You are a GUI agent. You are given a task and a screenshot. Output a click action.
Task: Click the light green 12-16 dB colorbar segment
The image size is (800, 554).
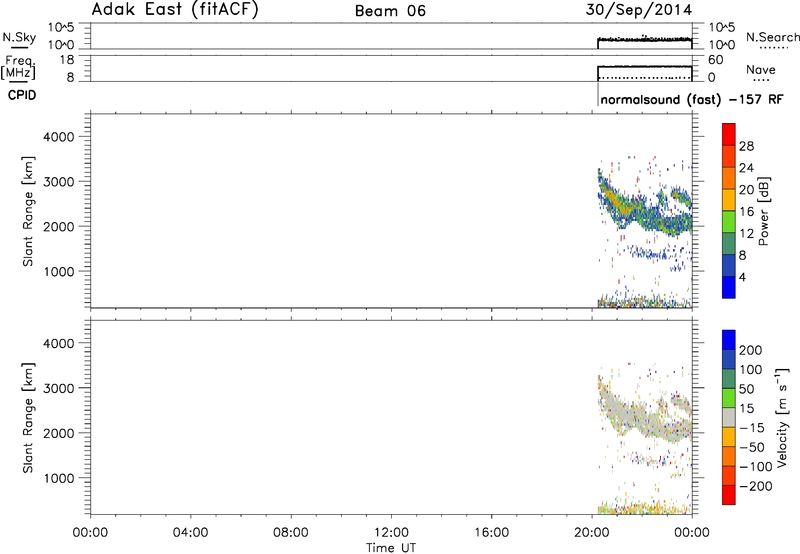729,221
